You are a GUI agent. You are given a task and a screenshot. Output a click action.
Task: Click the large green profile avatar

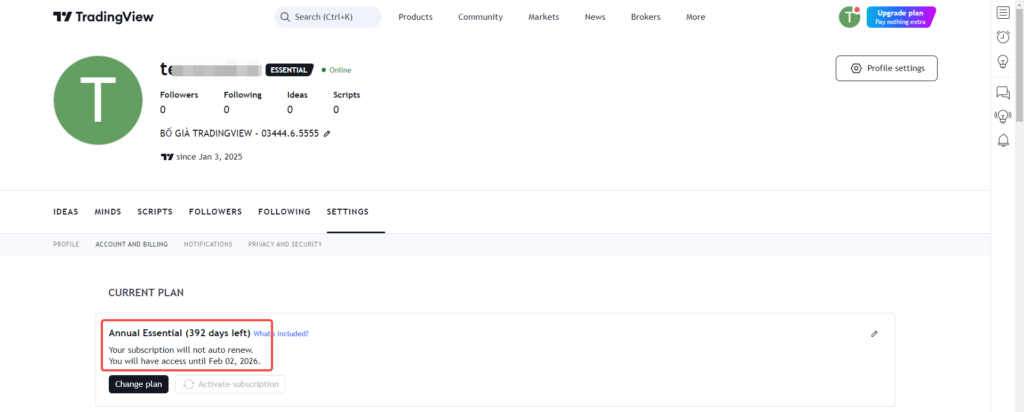(x=97, y=100)
